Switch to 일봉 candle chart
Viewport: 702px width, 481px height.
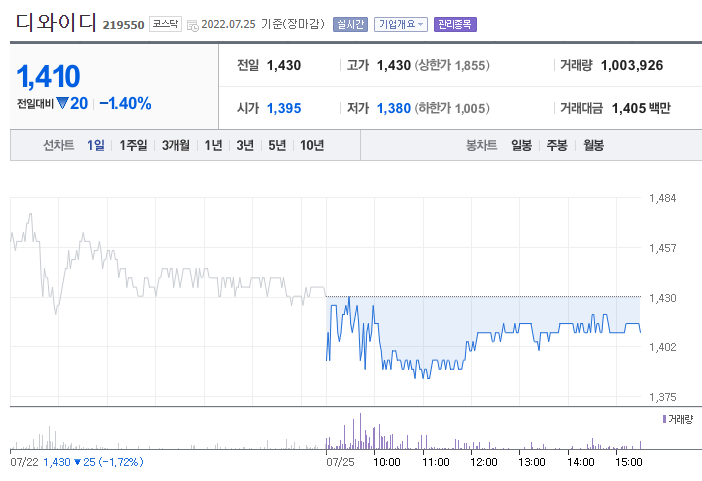pos(521,145)
